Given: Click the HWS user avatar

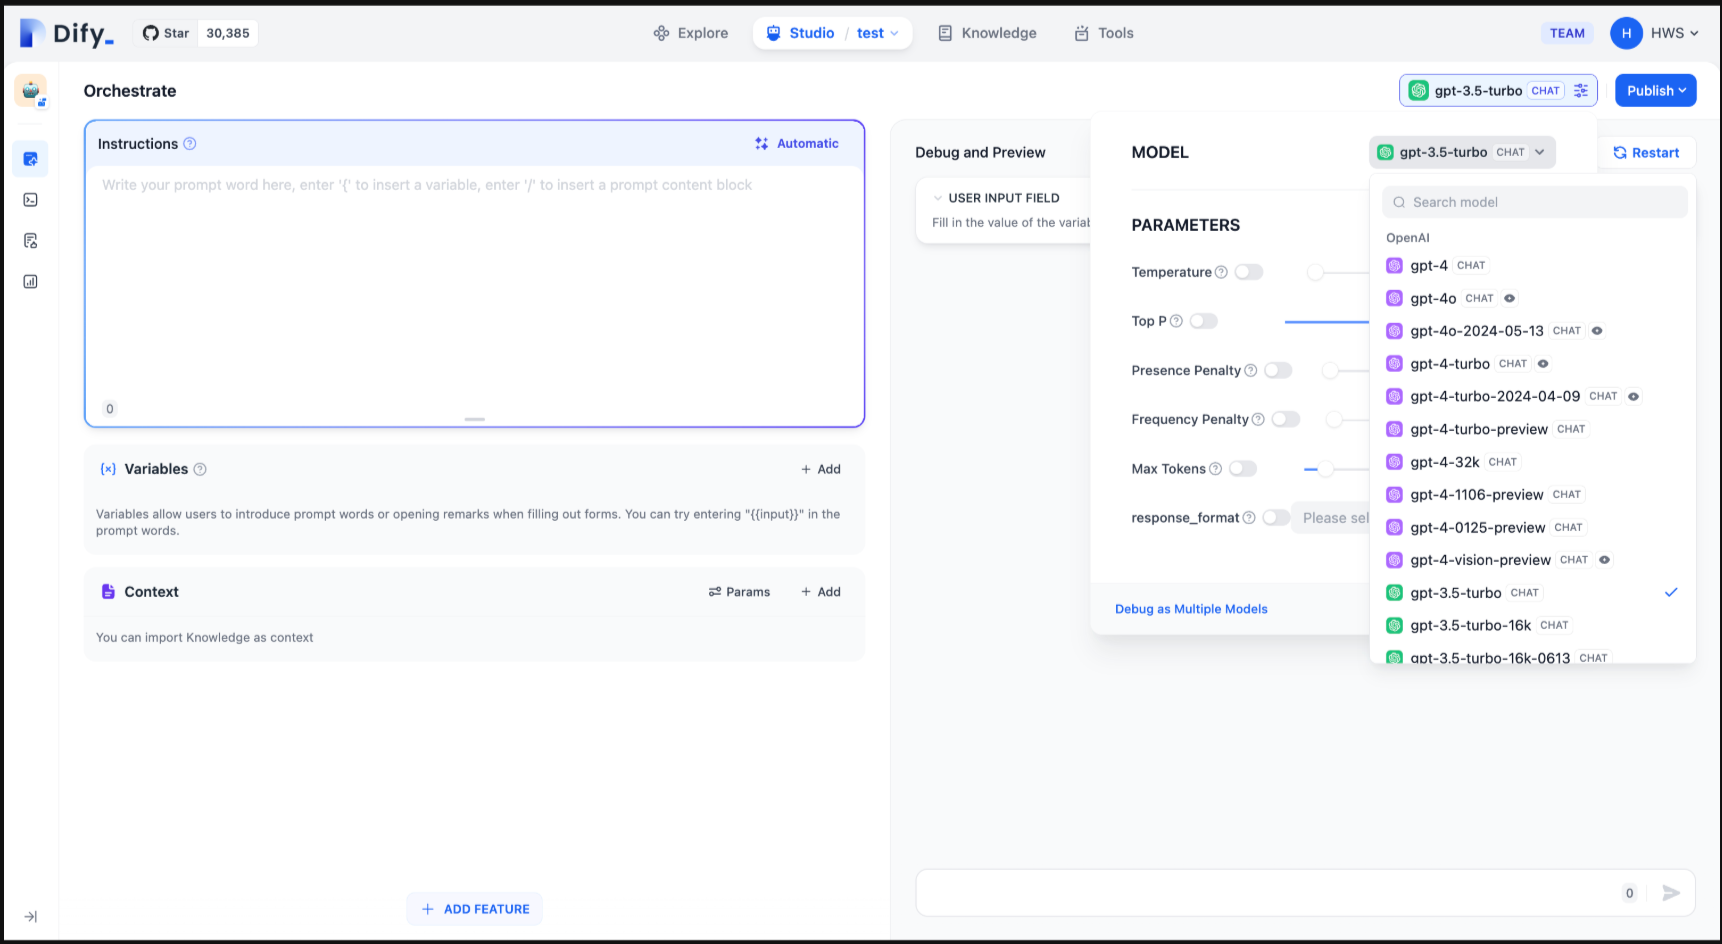Looking at the screenshot, I should [1627, 33].
